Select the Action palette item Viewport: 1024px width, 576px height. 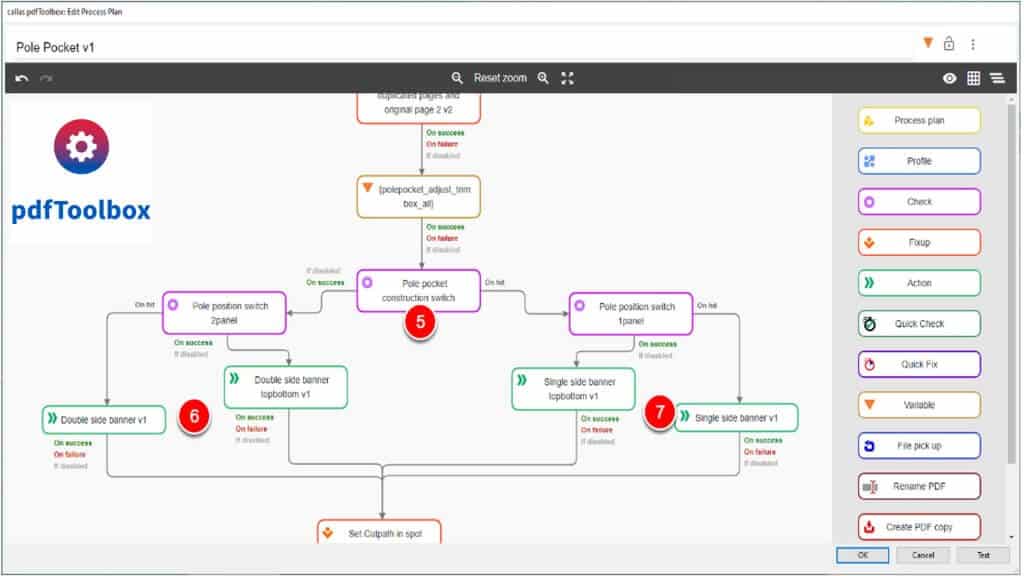[x=919, y=283]
